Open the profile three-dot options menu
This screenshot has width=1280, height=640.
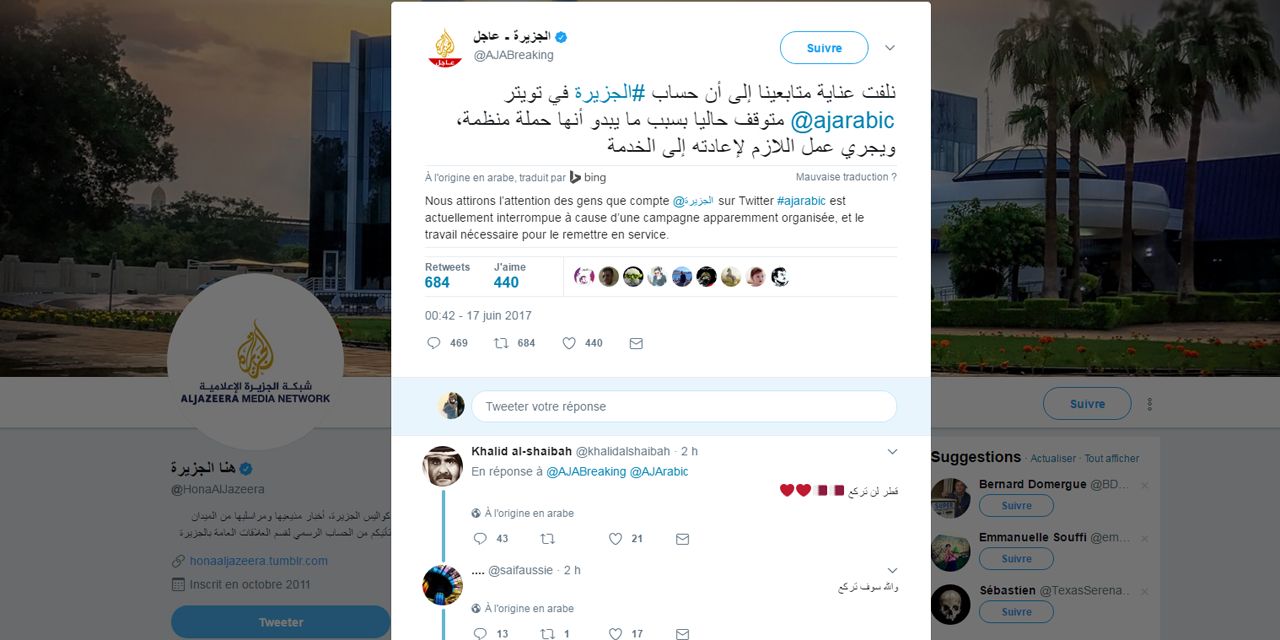tap(1149, 404)
